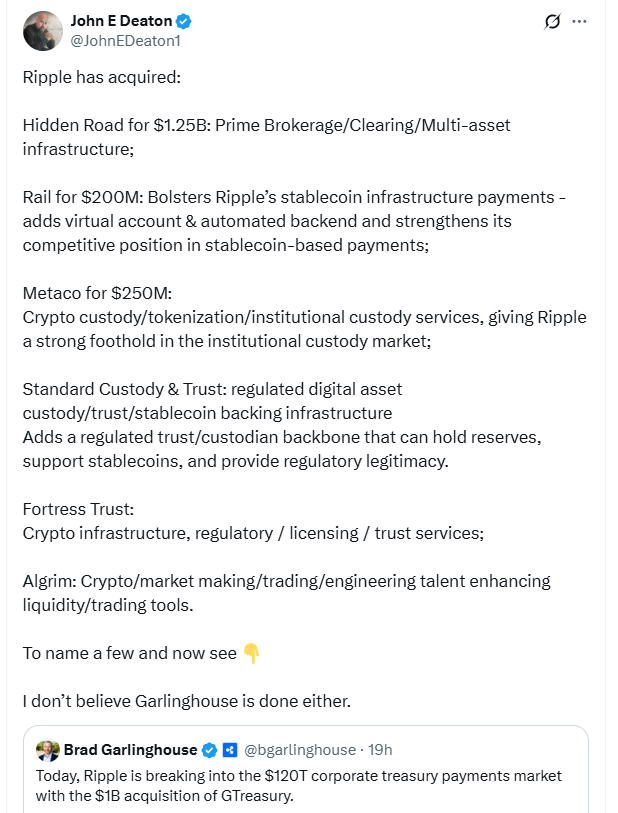This screenshot has width=618, height=813.
Task: Click the Grok icon in the post header
Action: 555,20
